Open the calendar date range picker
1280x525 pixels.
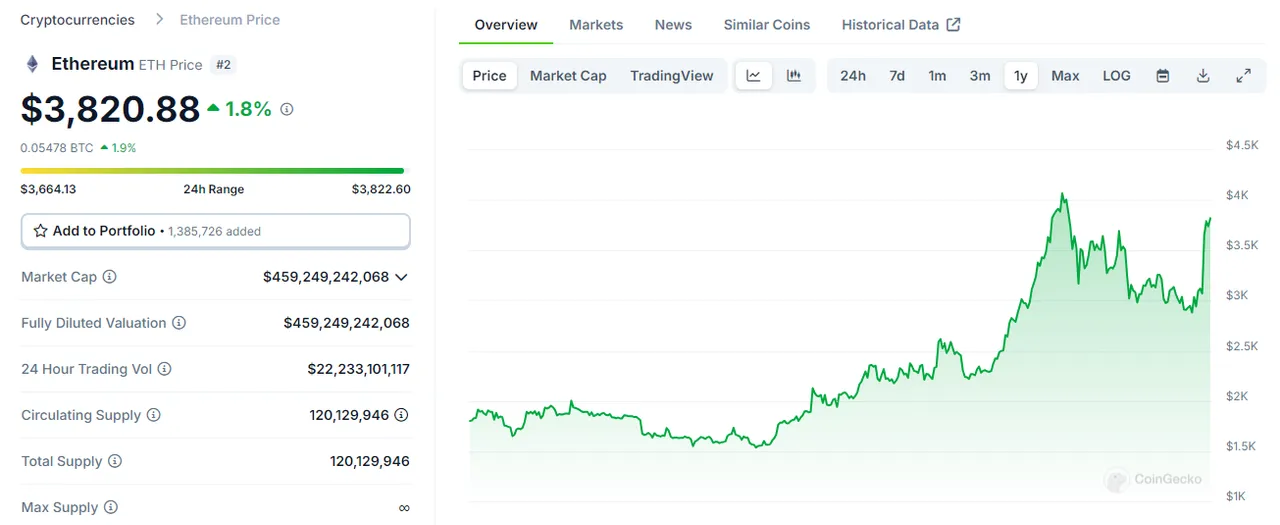1163,76
